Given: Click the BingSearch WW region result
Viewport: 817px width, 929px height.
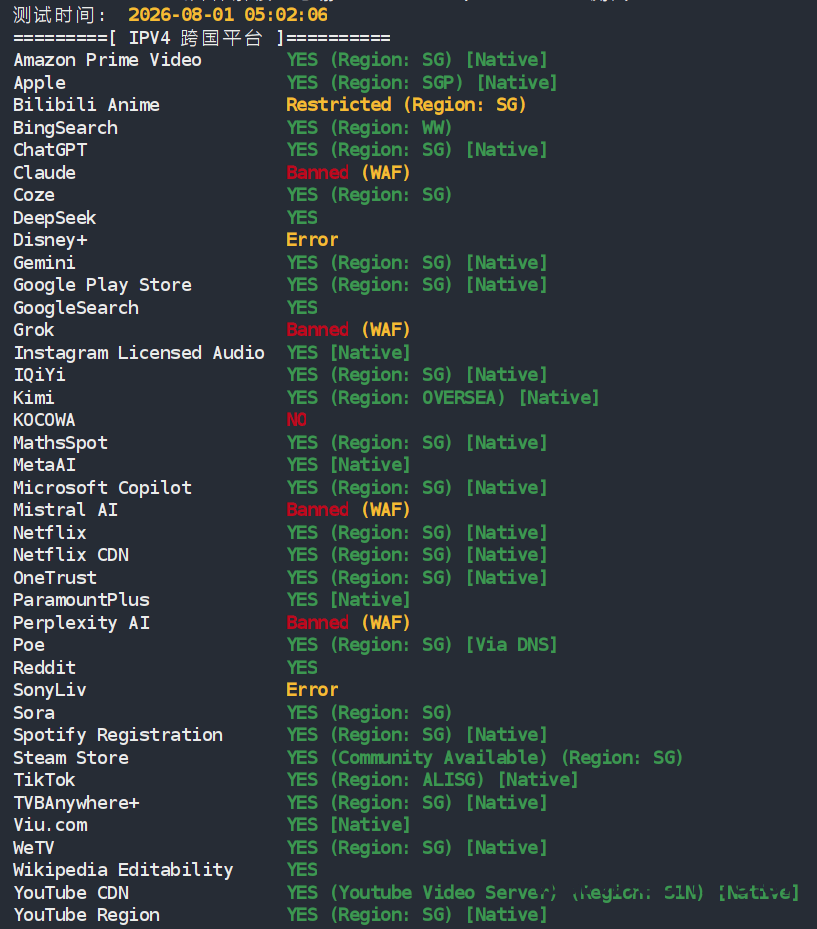Looking at the screenshot, I should coord(392,128).
